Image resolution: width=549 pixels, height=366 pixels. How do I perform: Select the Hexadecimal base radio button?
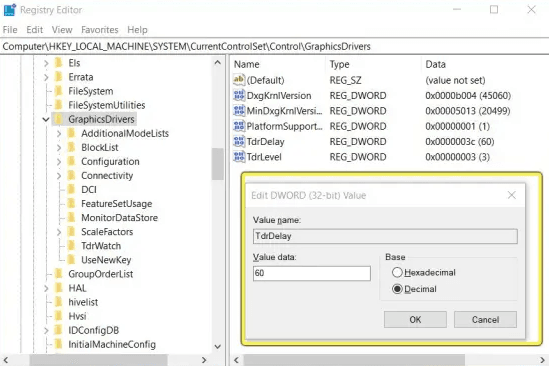pyautogui.click(x=397, y=272)
